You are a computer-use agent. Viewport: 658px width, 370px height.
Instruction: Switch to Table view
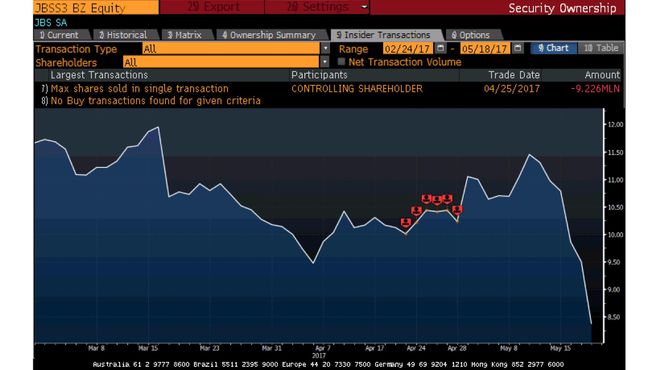[601, 48]
